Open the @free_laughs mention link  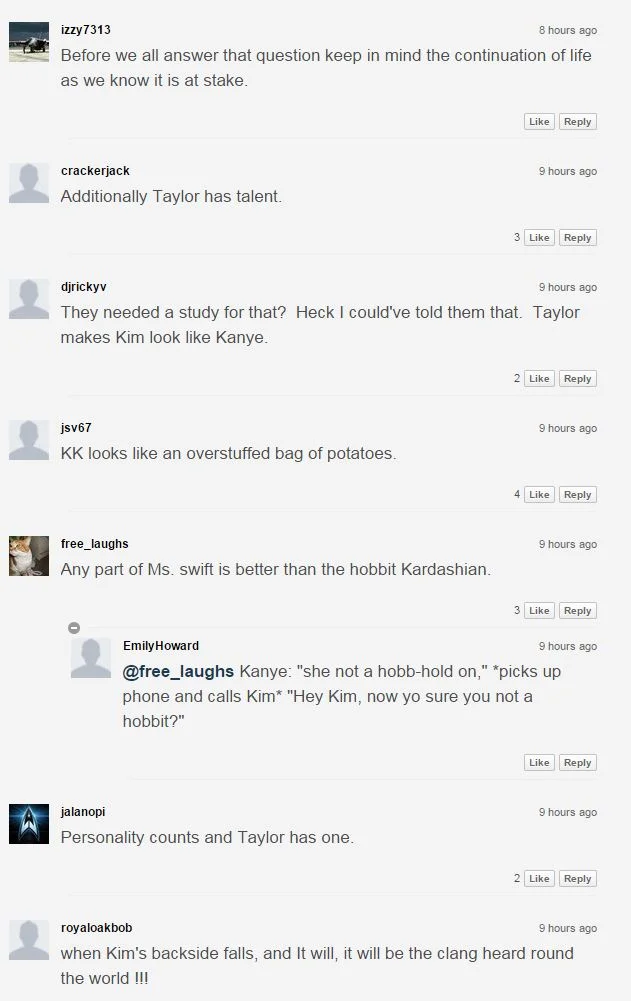[x=178, y=672]
